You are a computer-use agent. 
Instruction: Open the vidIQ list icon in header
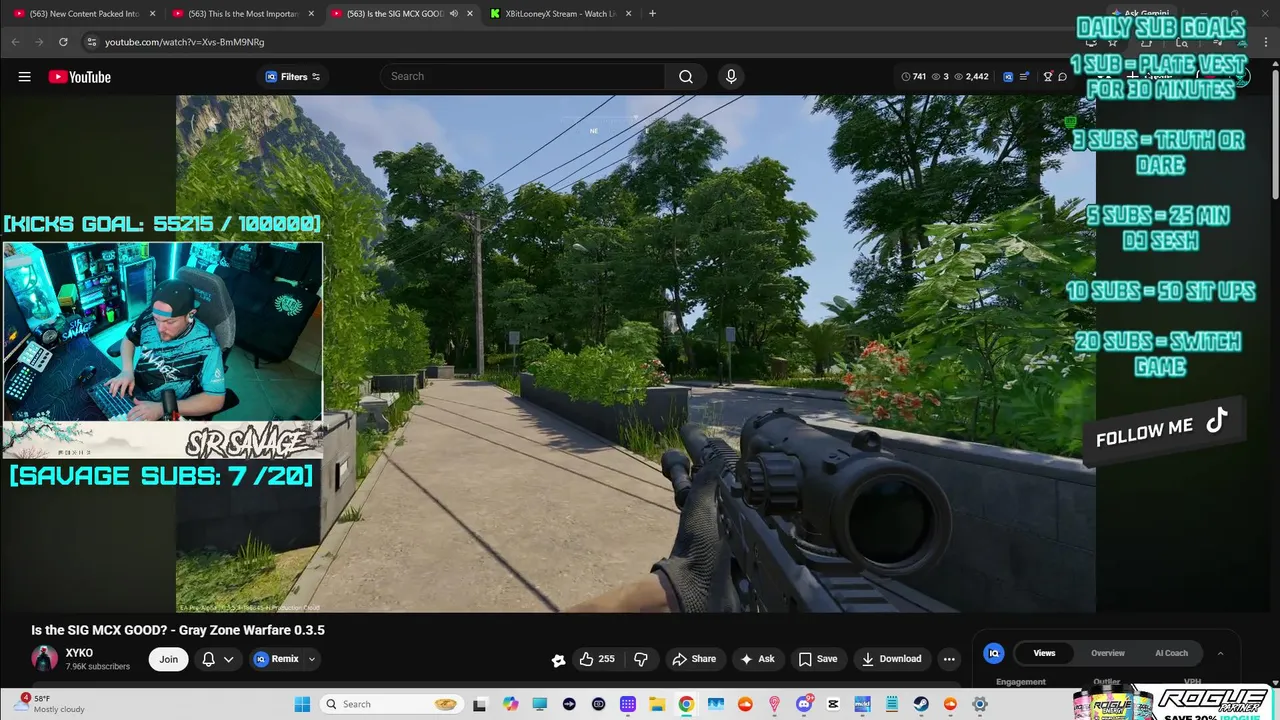point(1024,77)
